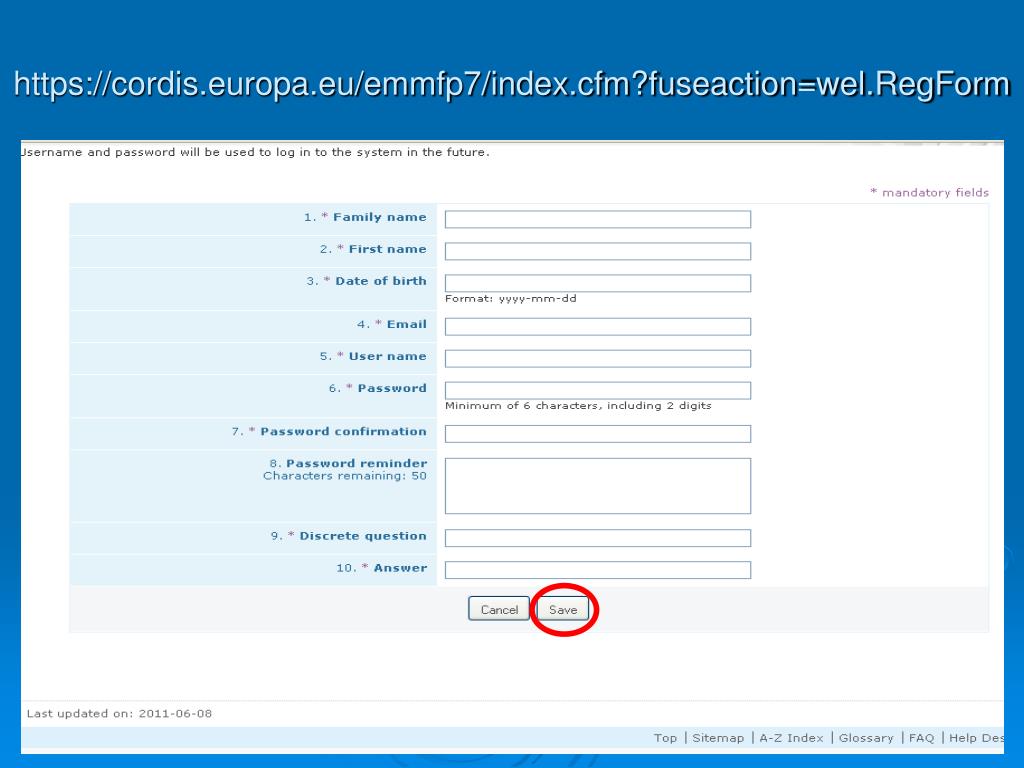Click the 'Minimum of 6 characters' hint
Screen dimensions: 1024x768
coord(578,406)
